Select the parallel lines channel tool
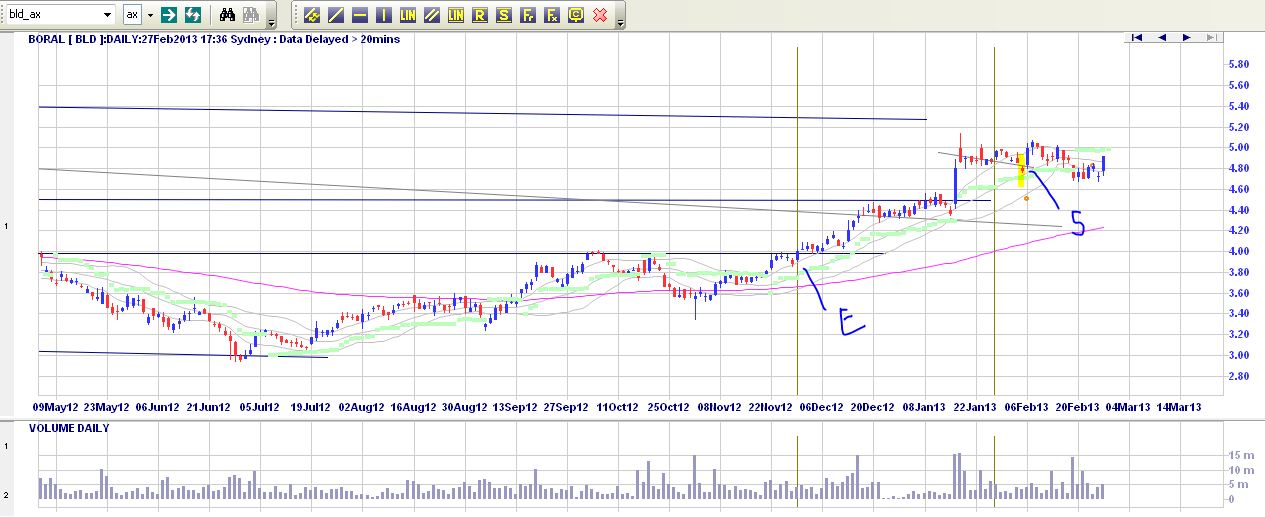 pyautogui.click(x=432, y=15)
